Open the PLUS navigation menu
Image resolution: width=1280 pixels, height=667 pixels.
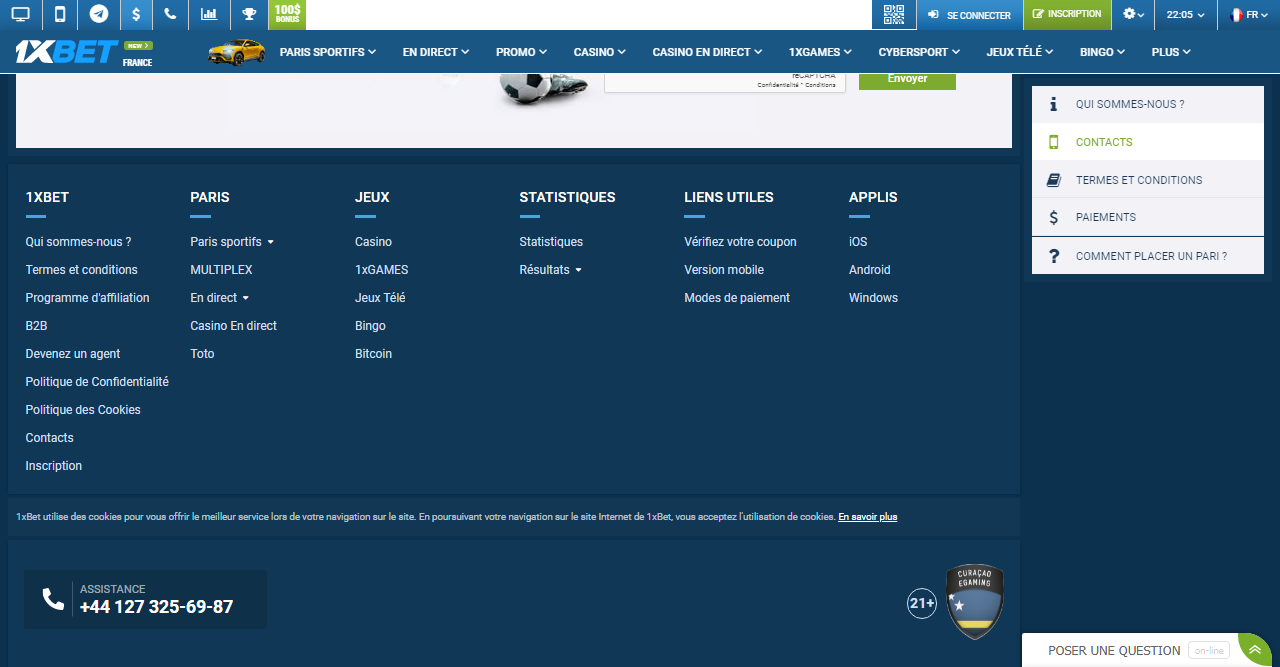tap(1171, 52)
